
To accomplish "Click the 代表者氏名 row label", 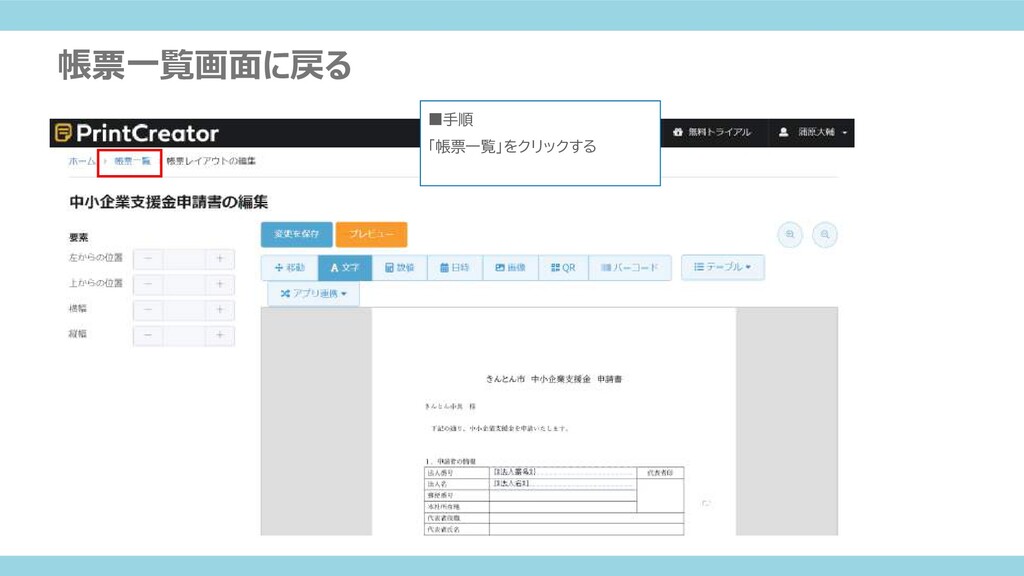I will (x=443, y=530).
